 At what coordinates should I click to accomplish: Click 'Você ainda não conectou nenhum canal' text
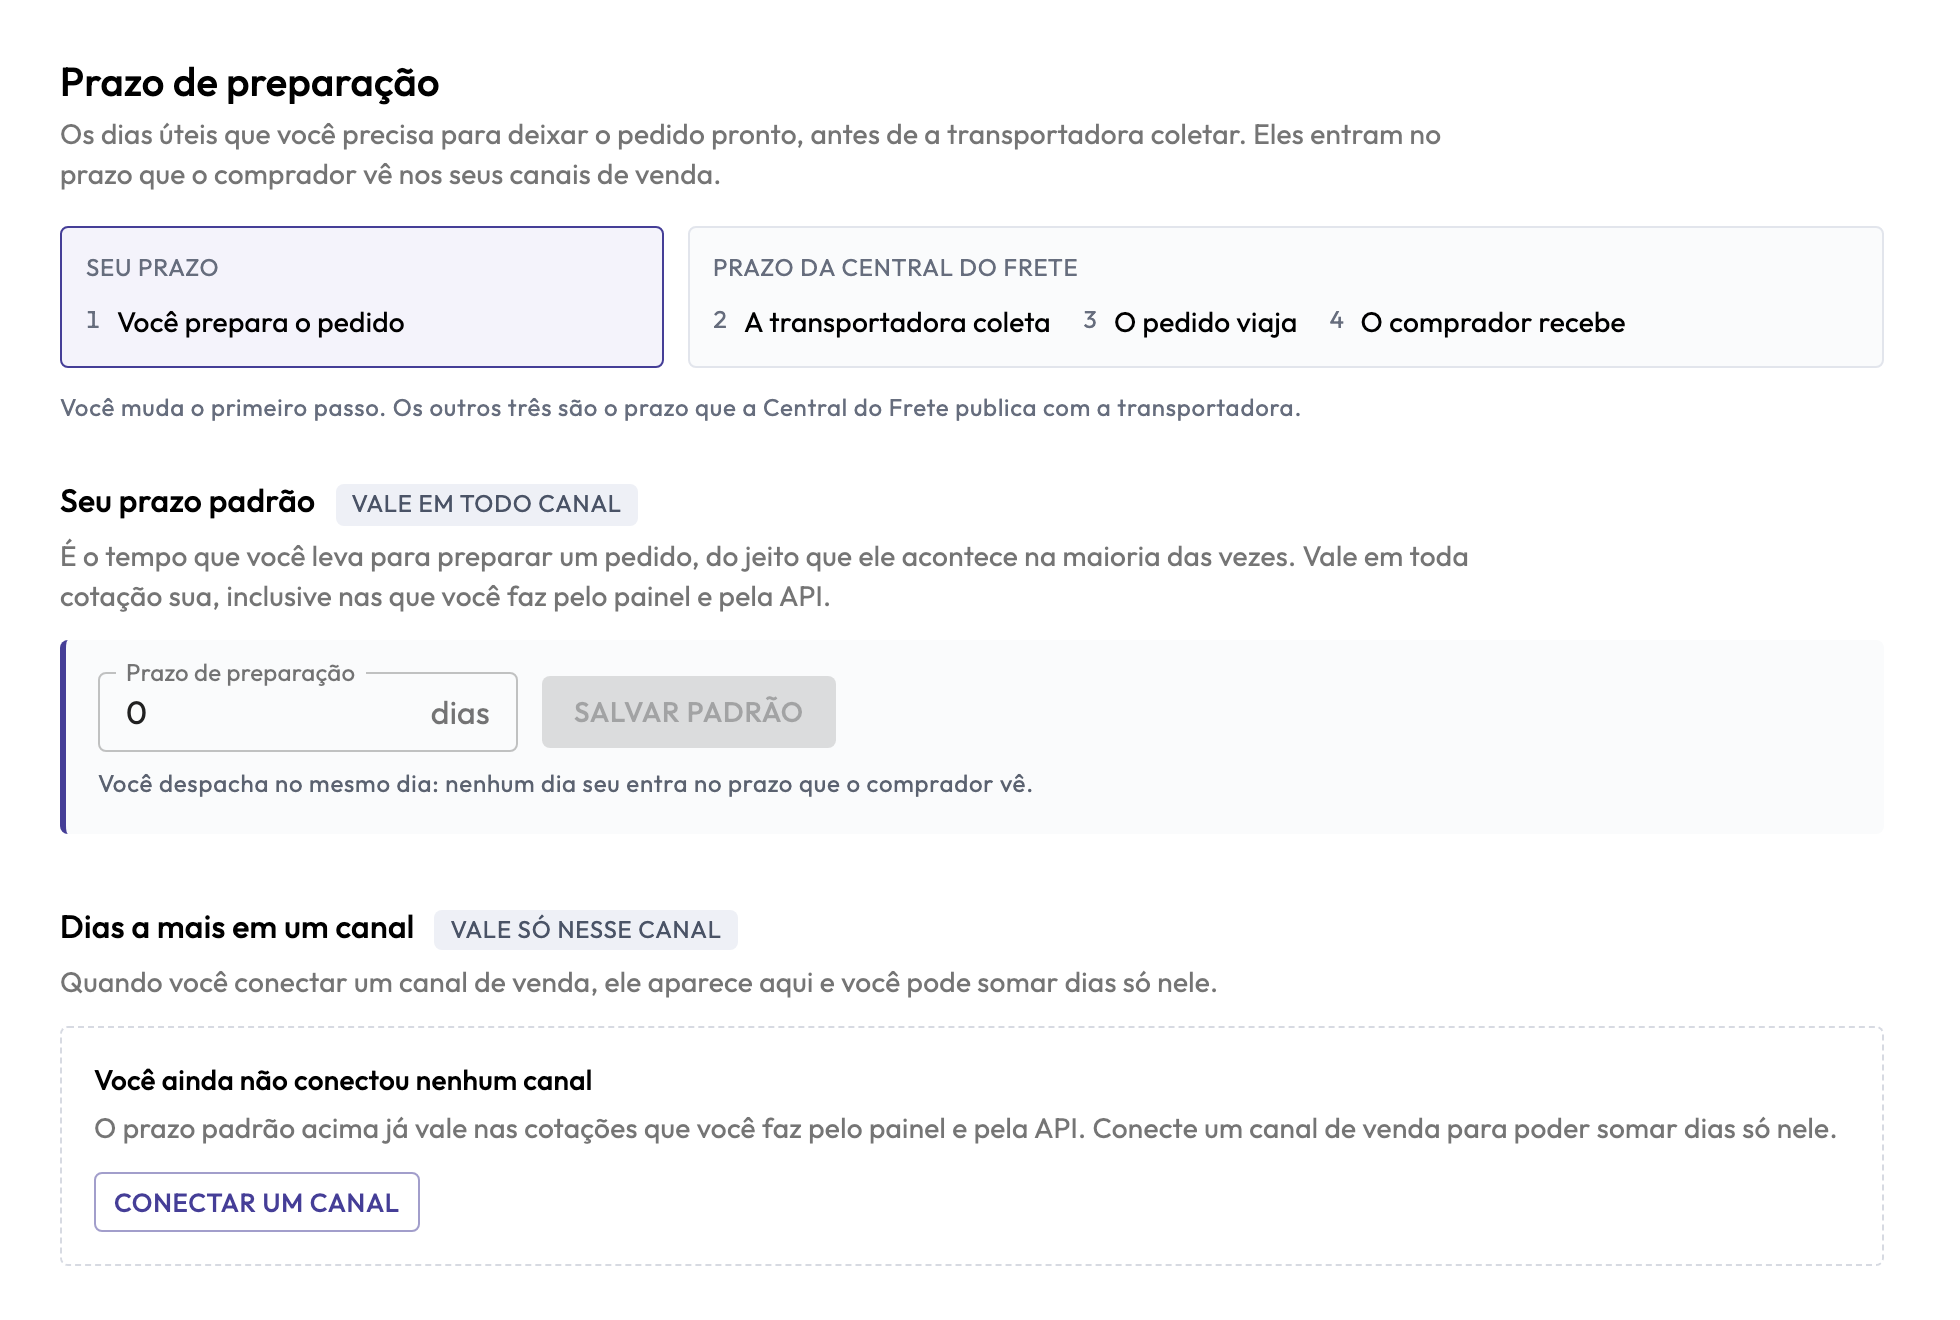click(x=343, y=1081)
